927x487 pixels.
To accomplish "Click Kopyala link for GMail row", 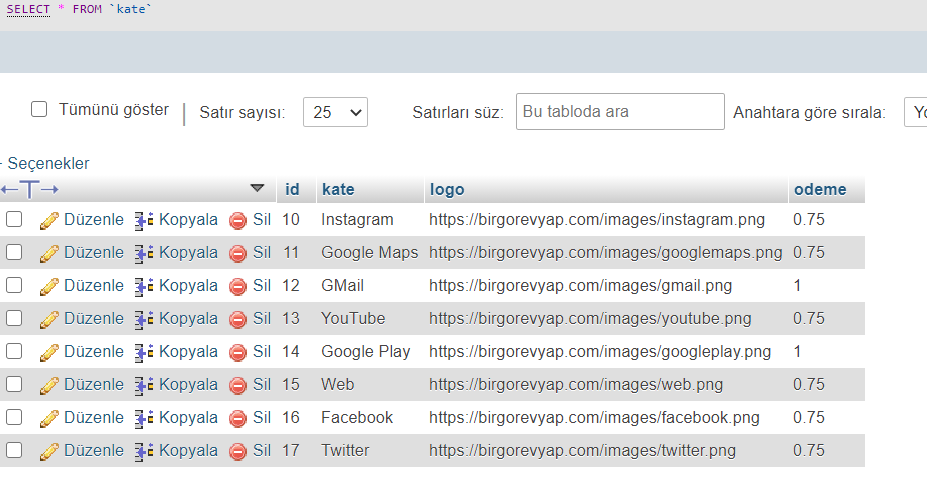I will [189, 286].
